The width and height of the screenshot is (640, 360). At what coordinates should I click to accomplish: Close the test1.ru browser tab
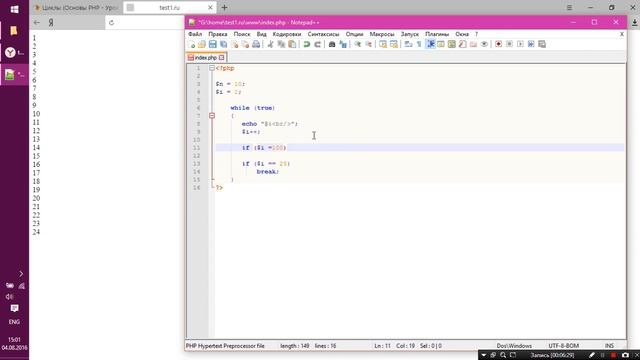pyautogui.click(x=210, y=7)
